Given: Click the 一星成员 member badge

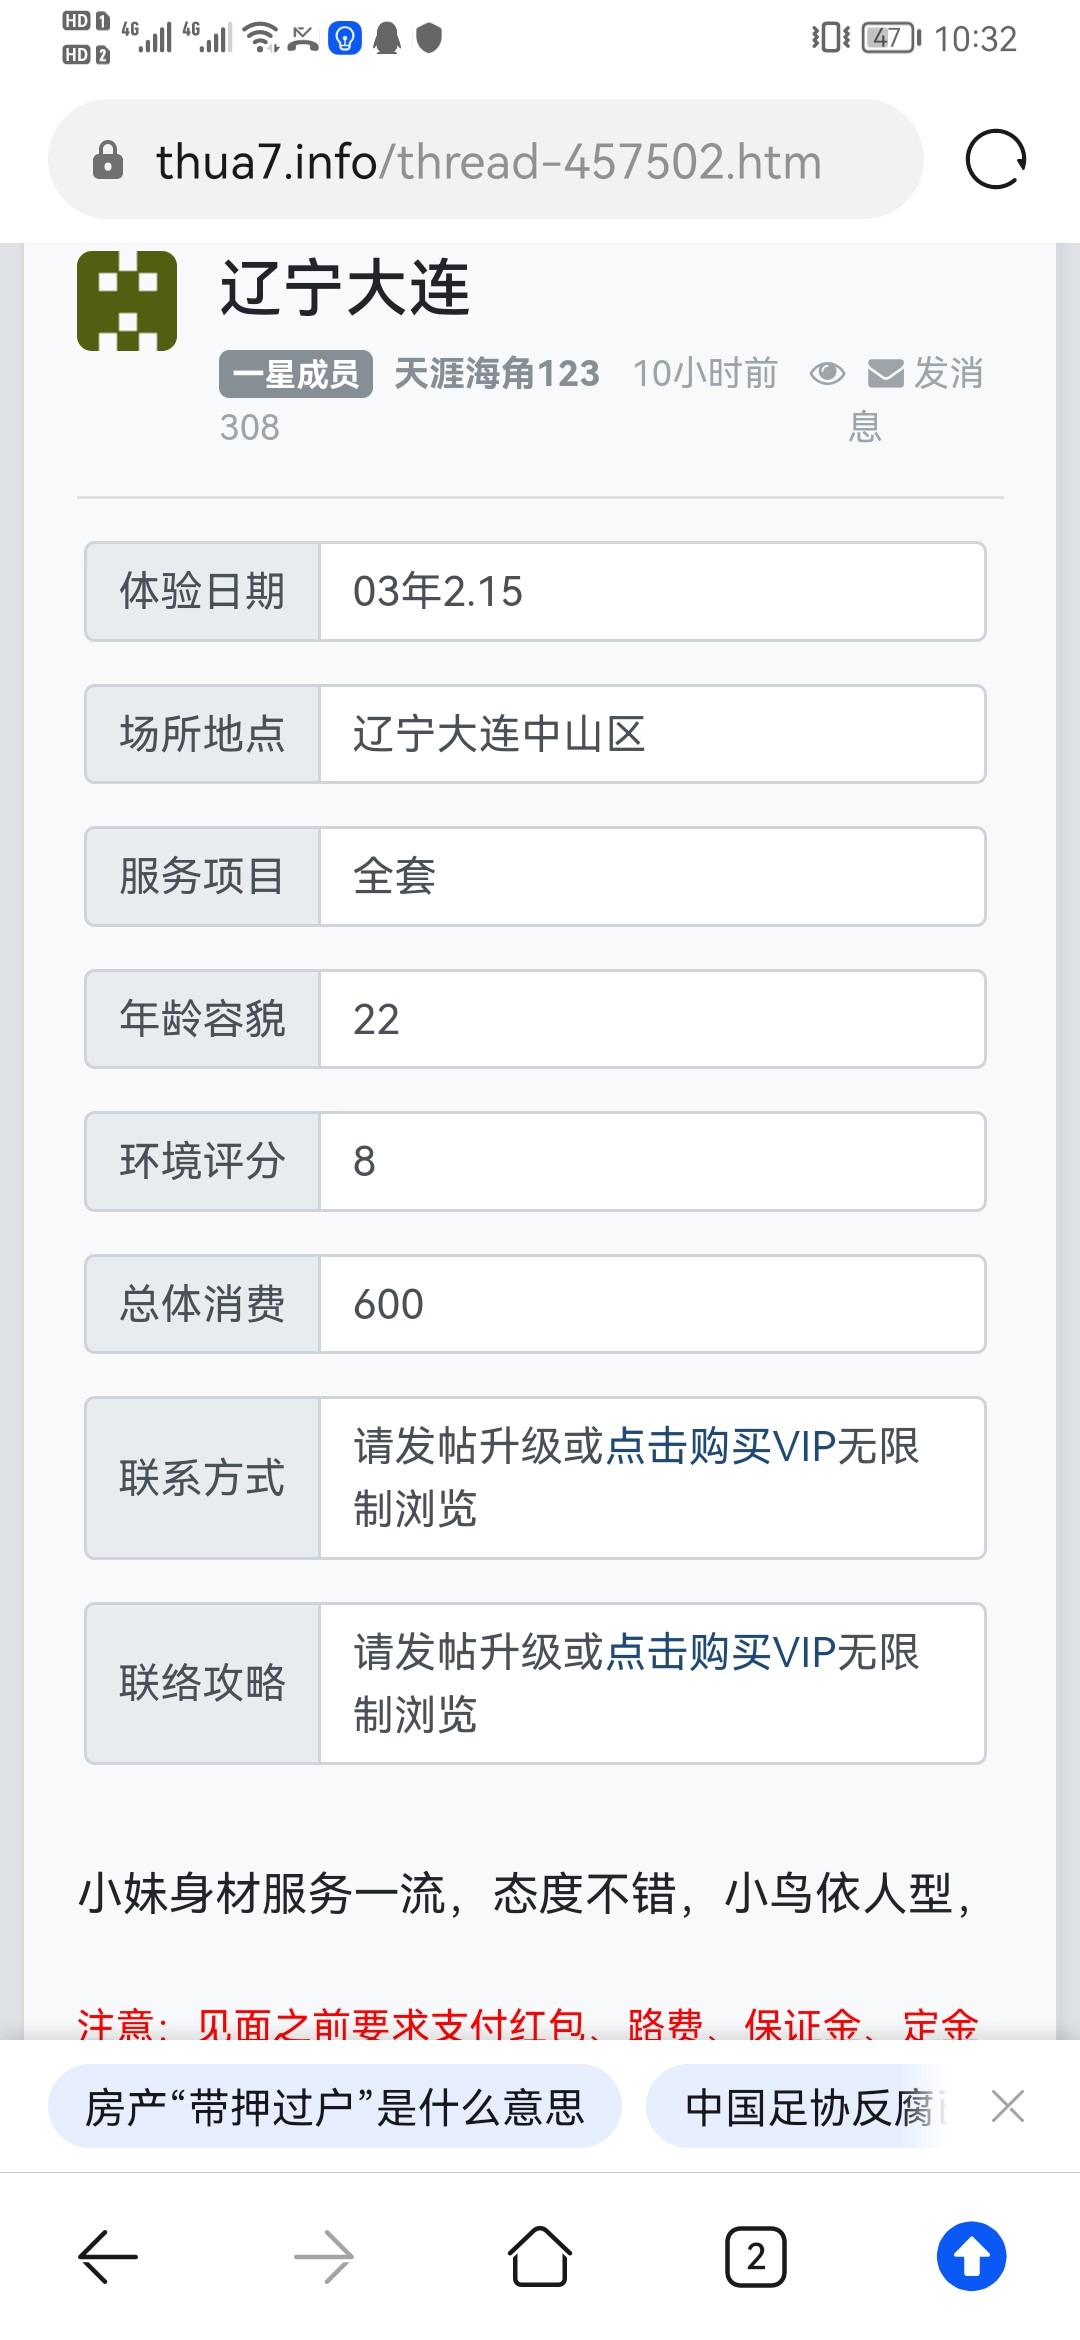Looking at the screenshot, I should pyautogui.click(x=295, y=372).
